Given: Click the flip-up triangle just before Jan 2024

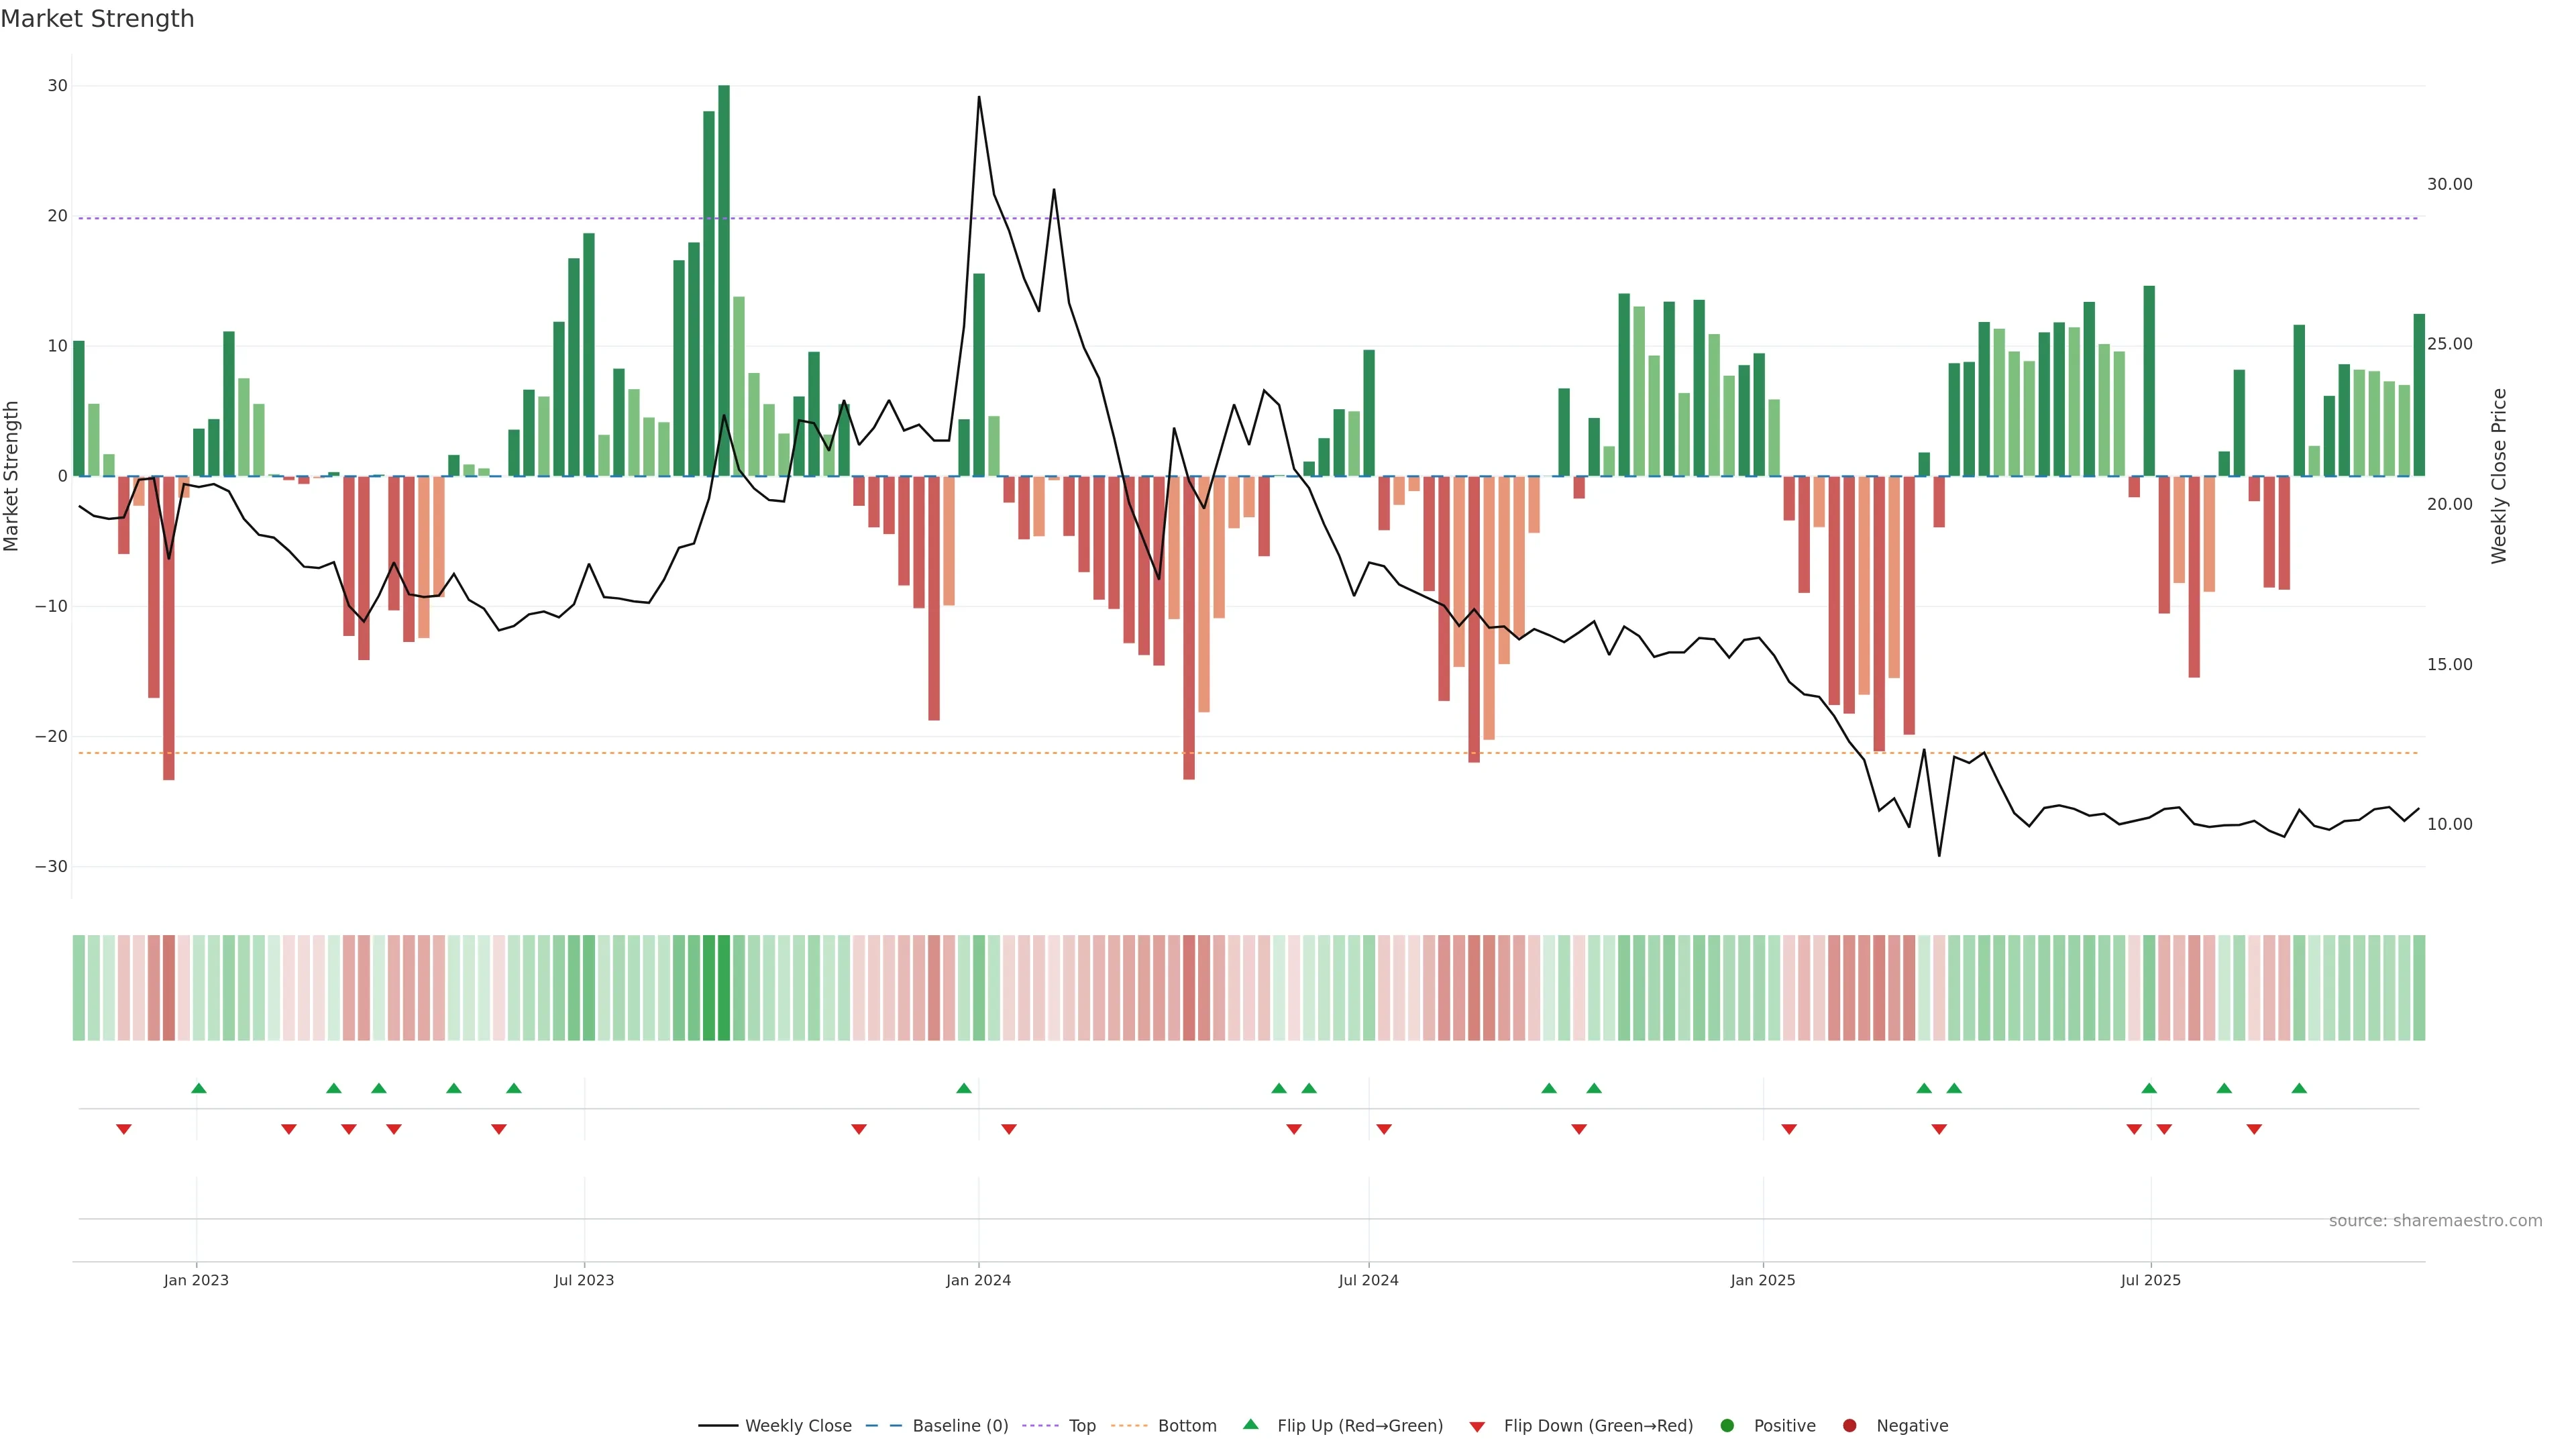Looking at the screenshot, I should tap(964, 1088).
